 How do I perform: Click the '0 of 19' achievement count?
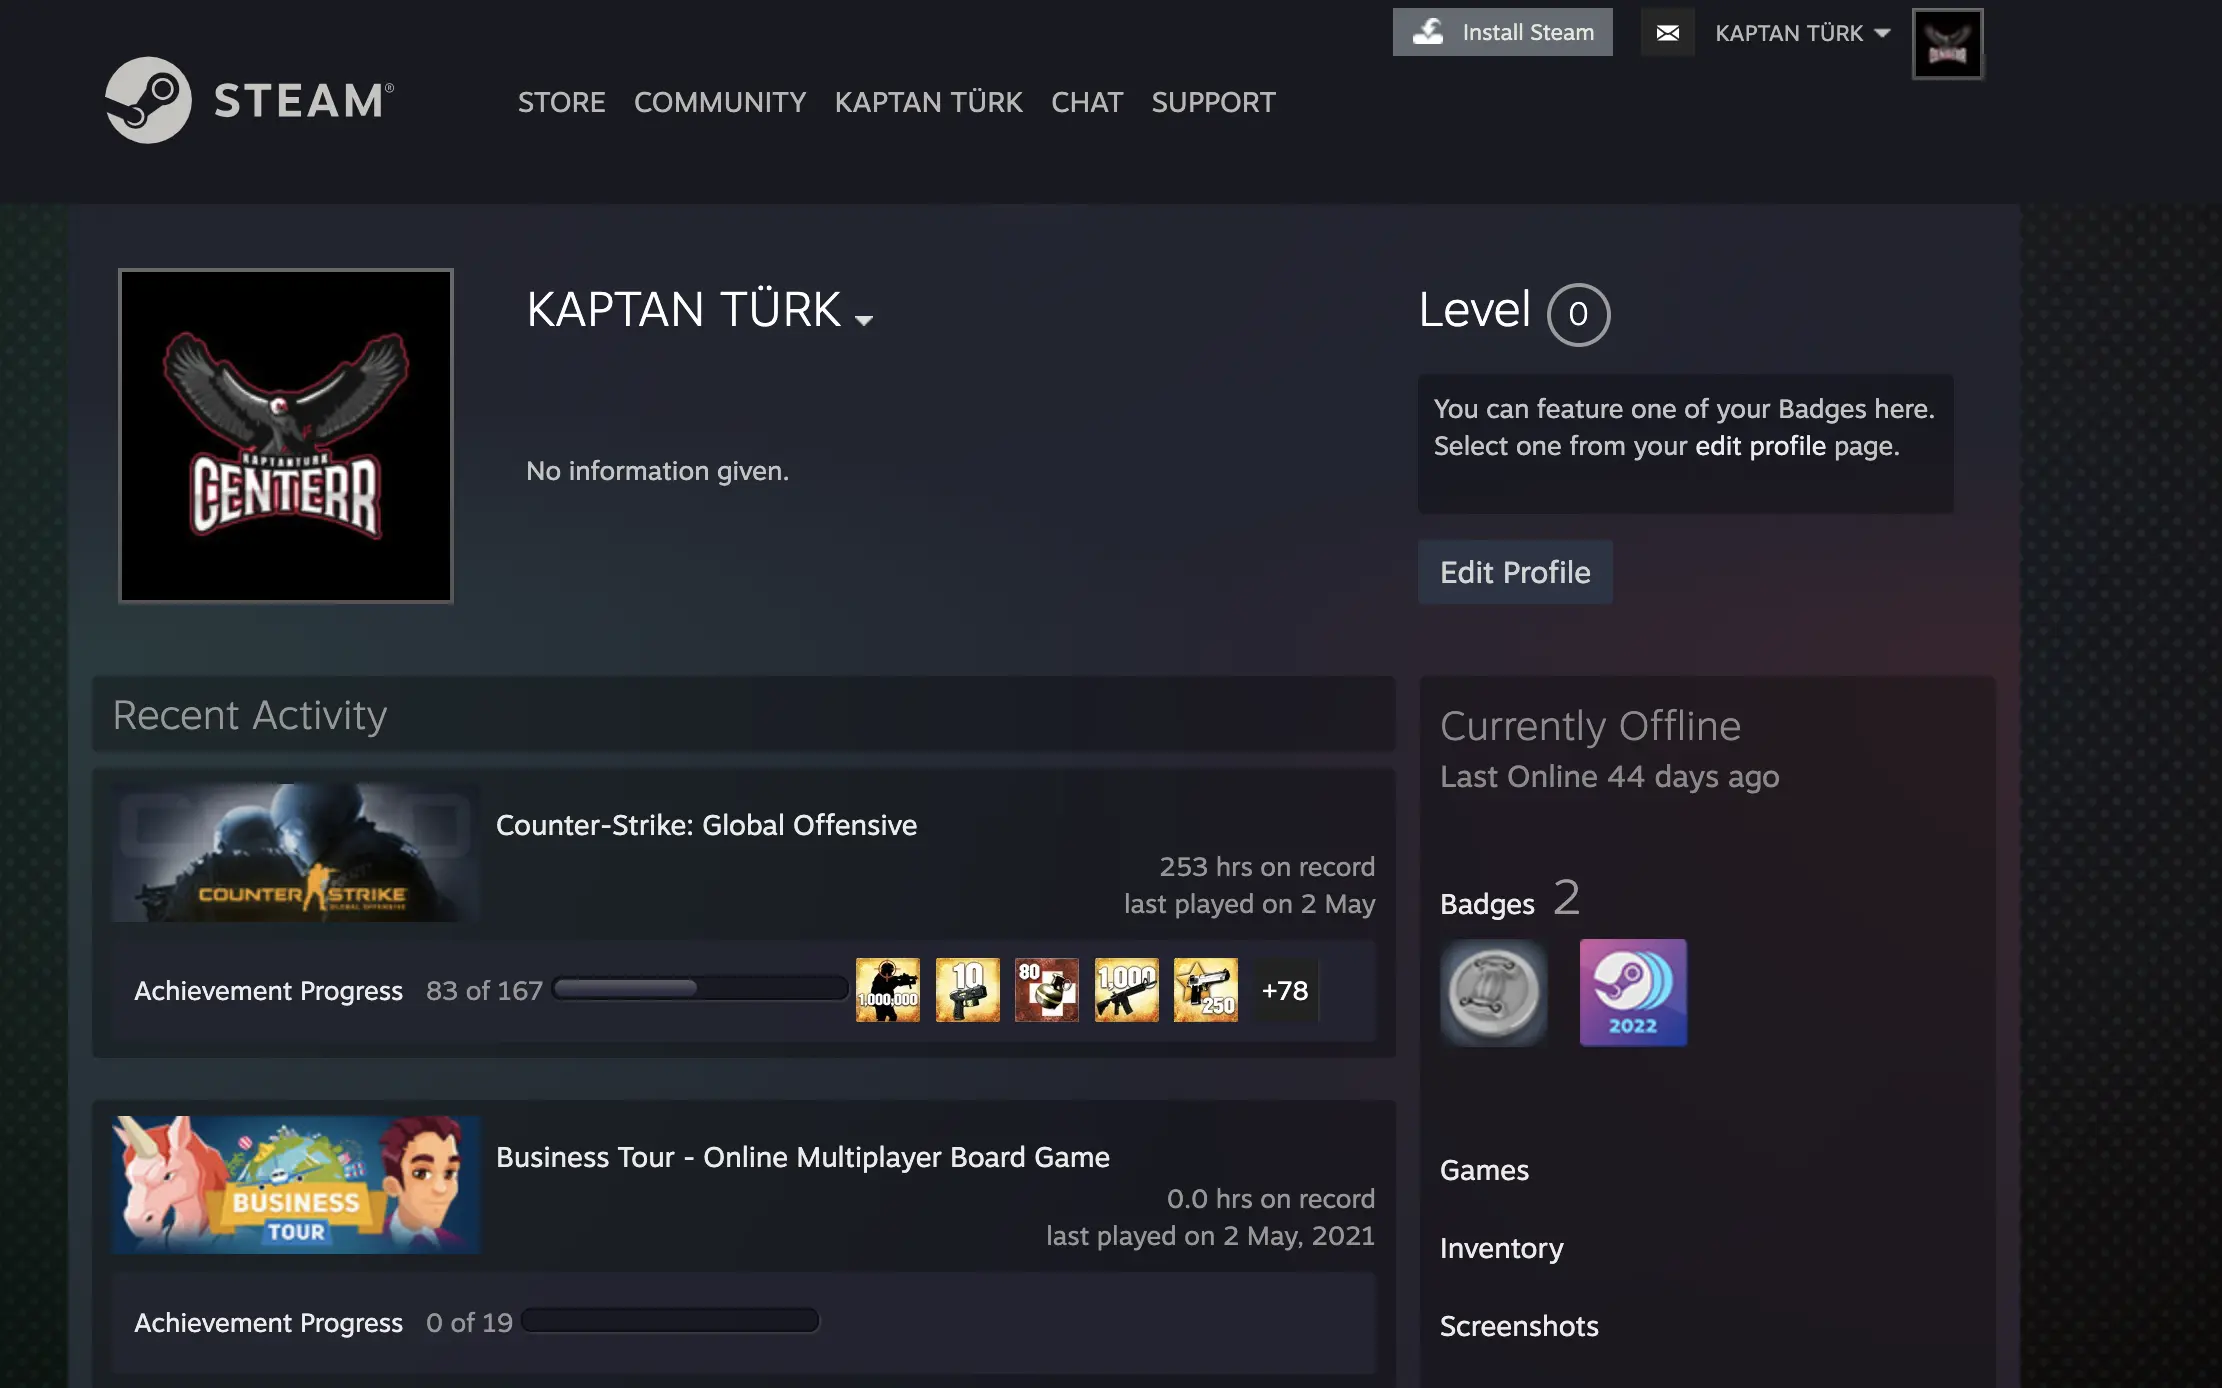(469, 1323)
